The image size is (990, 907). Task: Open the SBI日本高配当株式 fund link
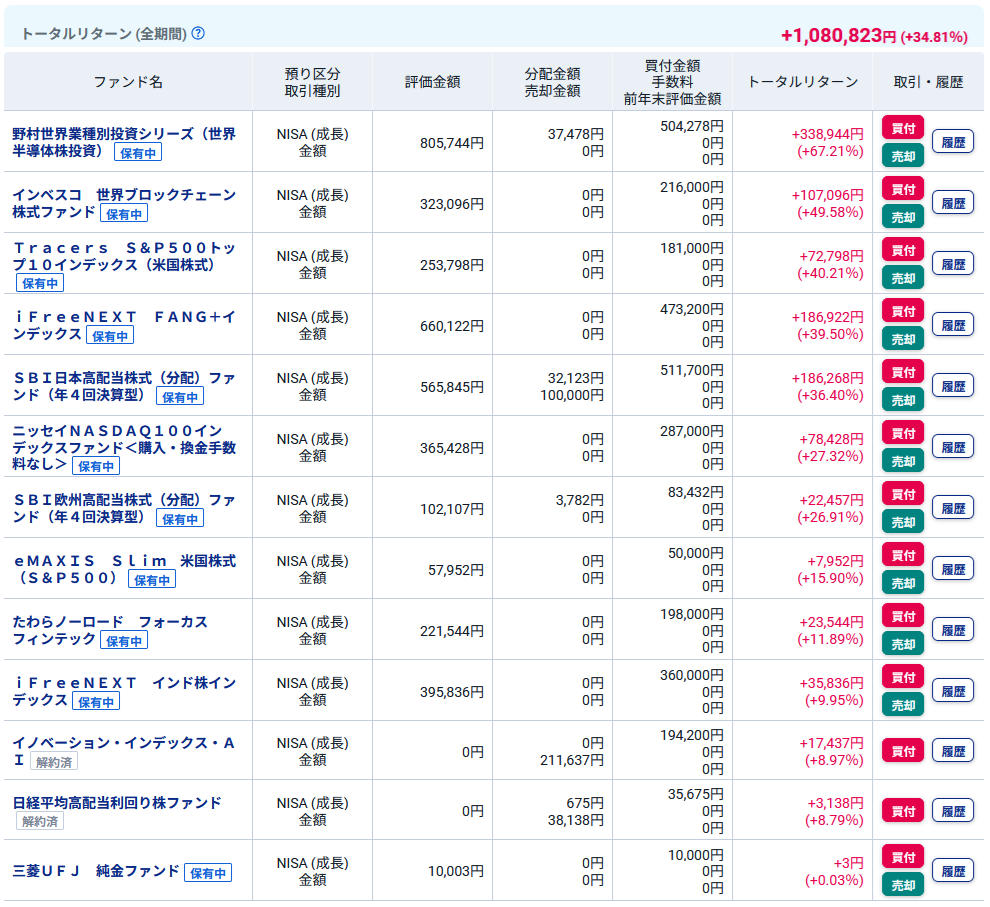coord(124,386)
